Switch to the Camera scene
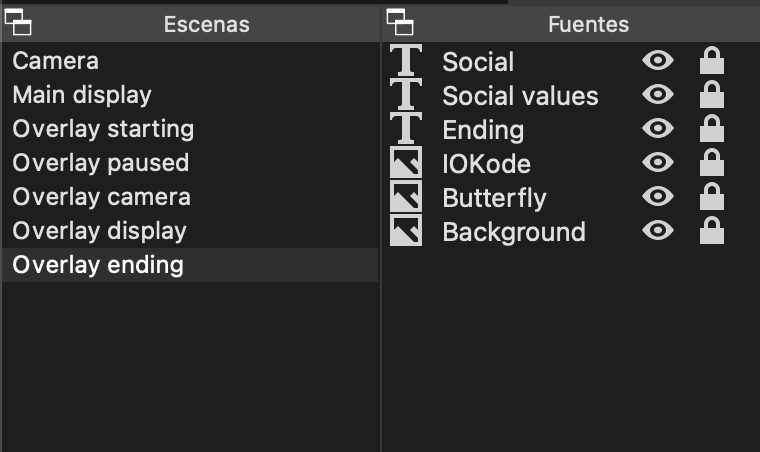The height and width of the screenshot is (452, 760). [x=56, y=61]
